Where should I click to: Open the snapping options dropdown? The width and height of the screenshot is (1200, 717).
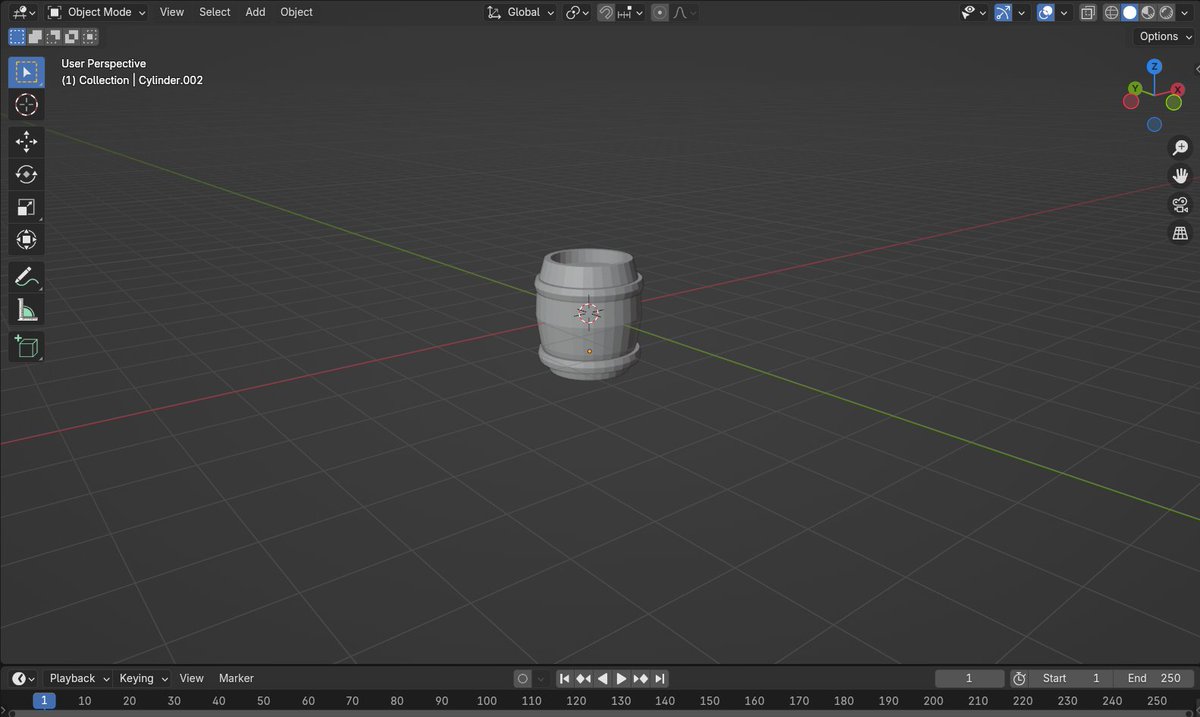coord(629,13)
